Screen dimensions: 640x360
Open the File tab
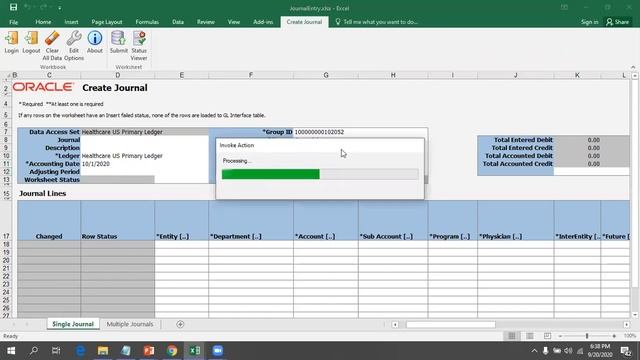coord(13,22)
